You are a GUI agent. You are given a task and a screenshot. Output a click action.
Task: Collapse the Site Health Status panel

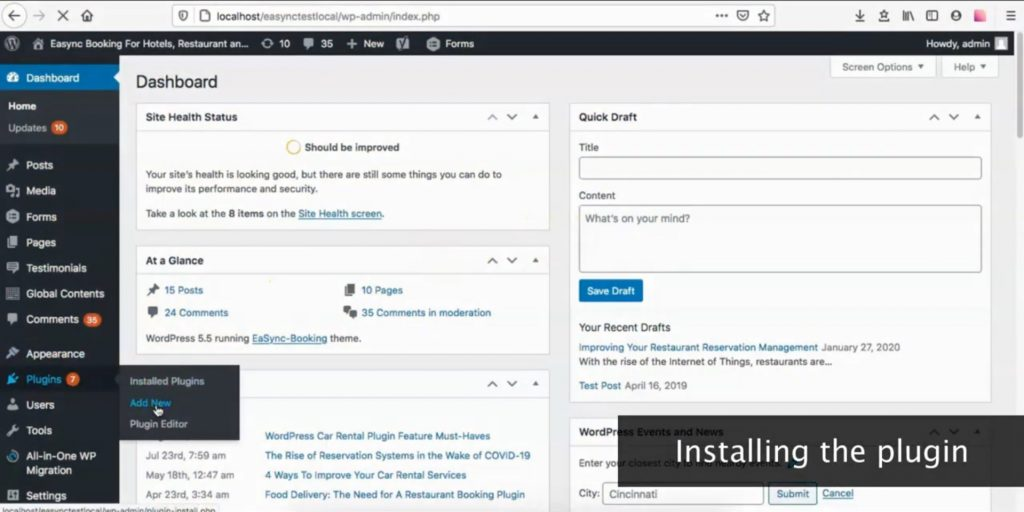point(536,117)
